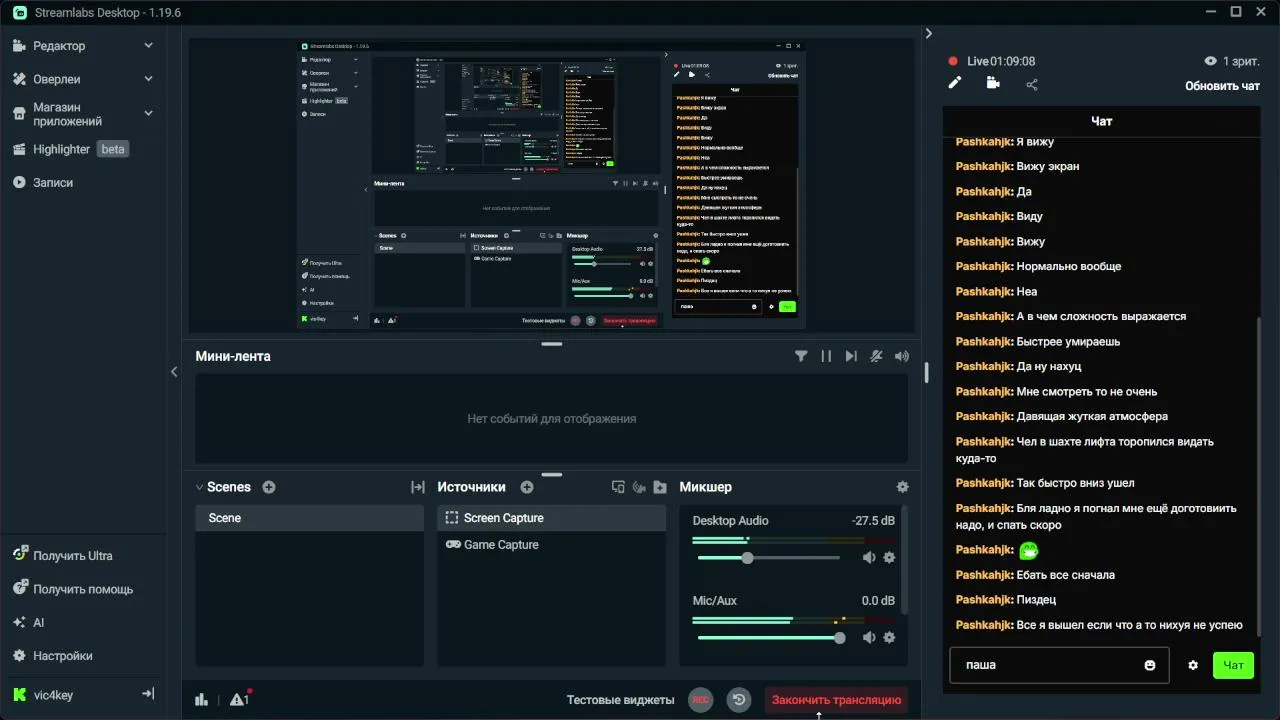Open Настройки settings in the sidebar
Screen dimensions: 1280x720
tap(63, 656)
